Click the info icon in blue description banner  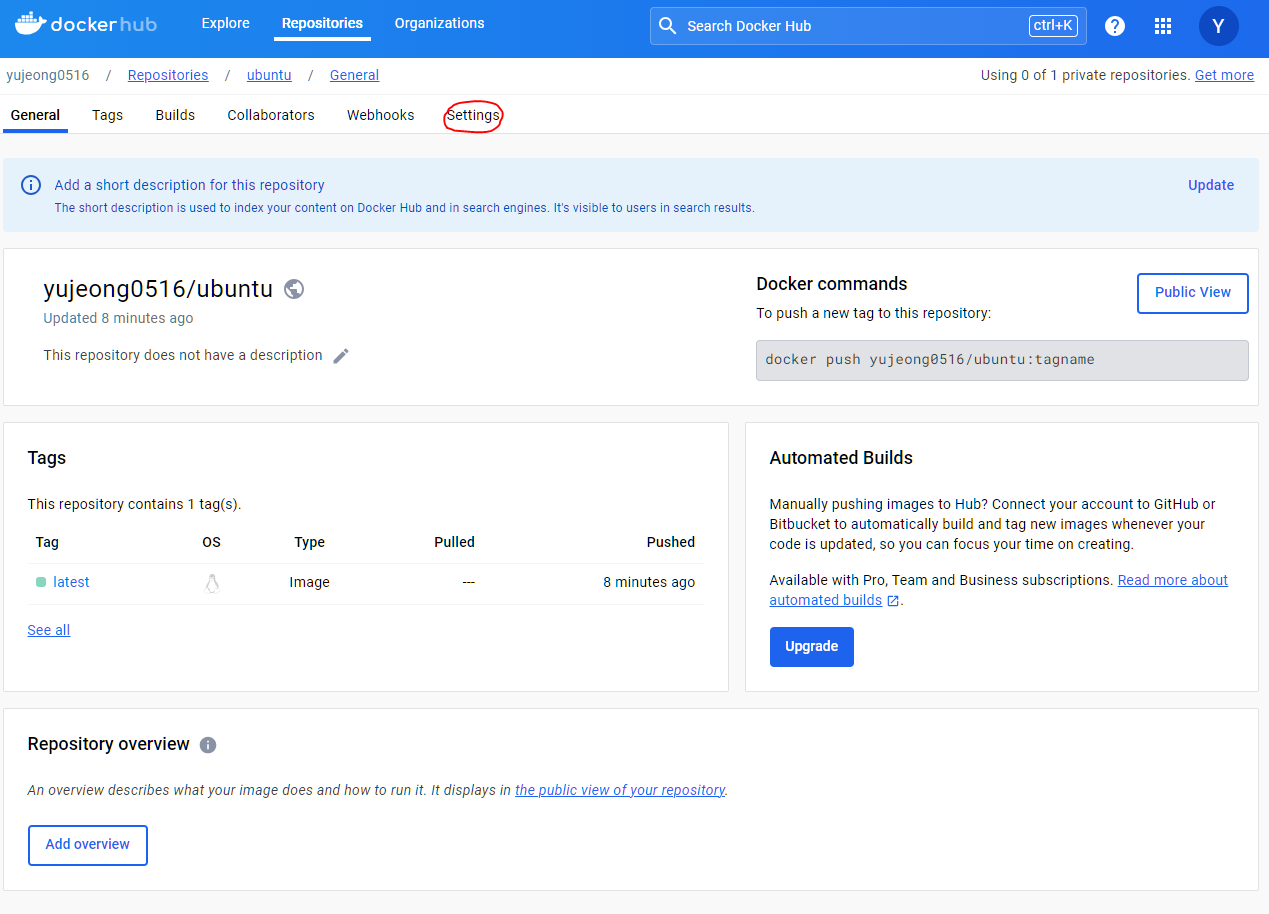pyautogui.click(x=31, y=185)
